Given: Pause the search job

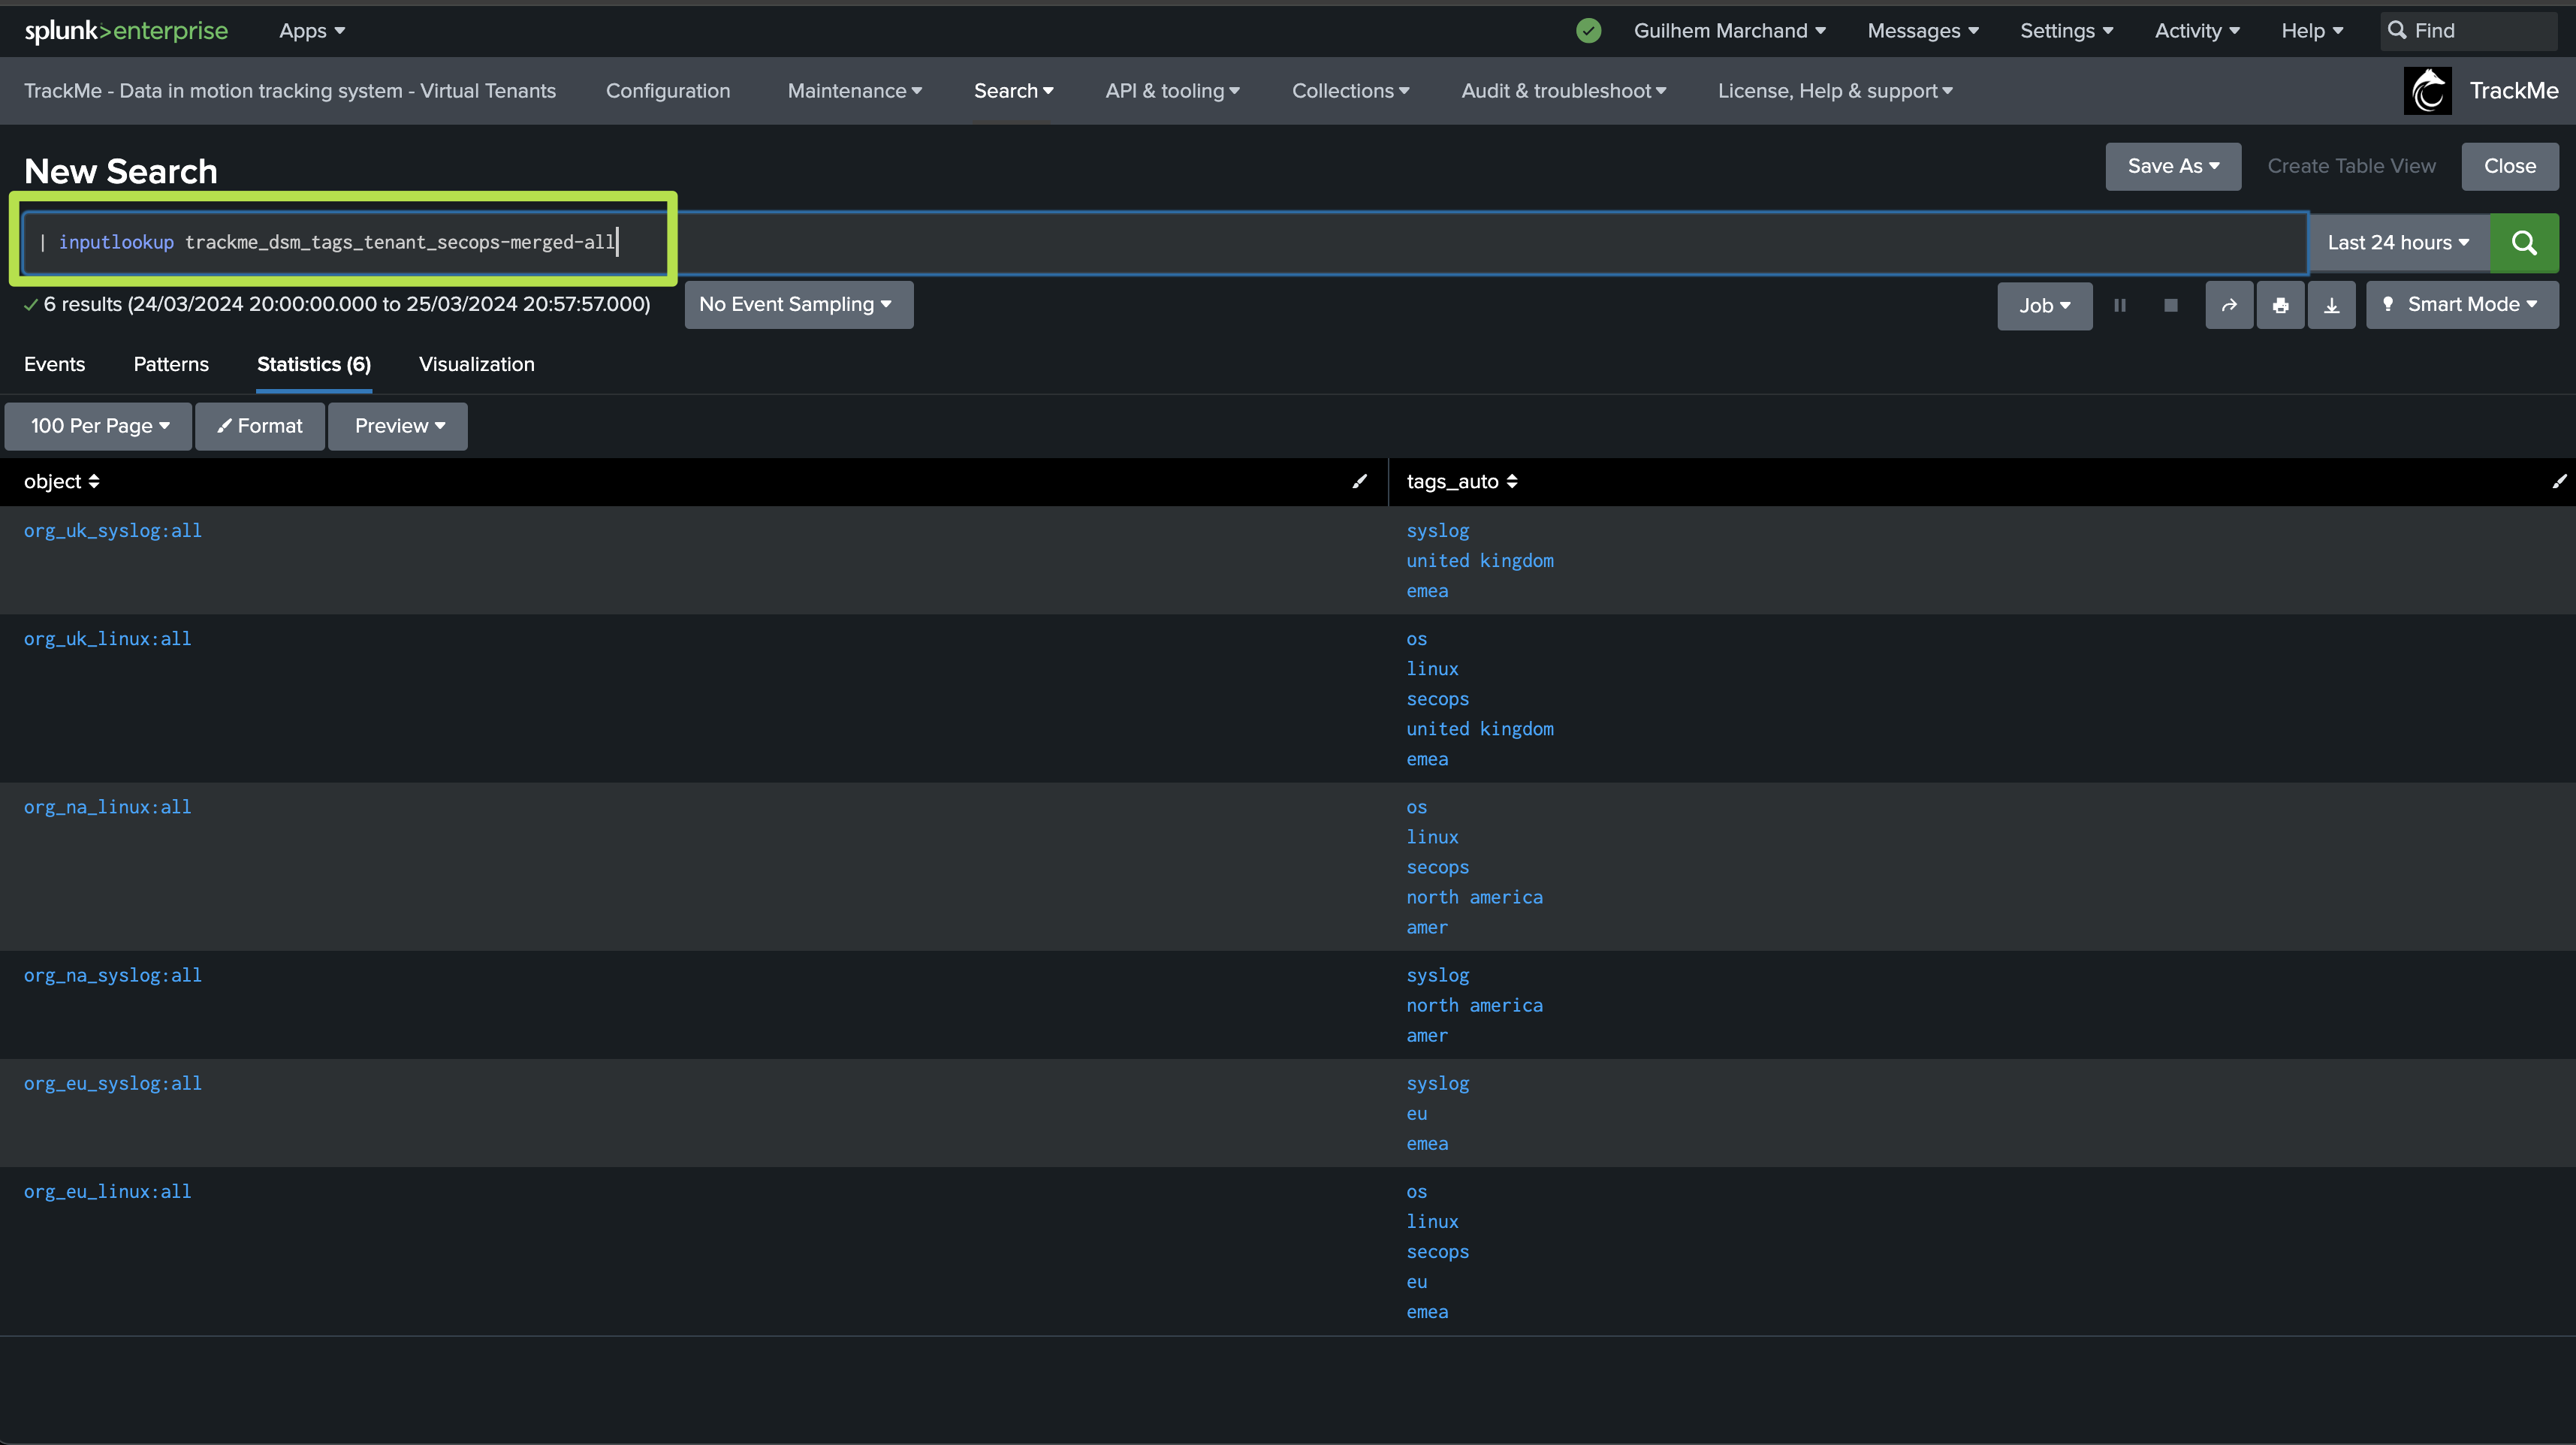Looking at the screenshot, I should (x=2119, y=306).
